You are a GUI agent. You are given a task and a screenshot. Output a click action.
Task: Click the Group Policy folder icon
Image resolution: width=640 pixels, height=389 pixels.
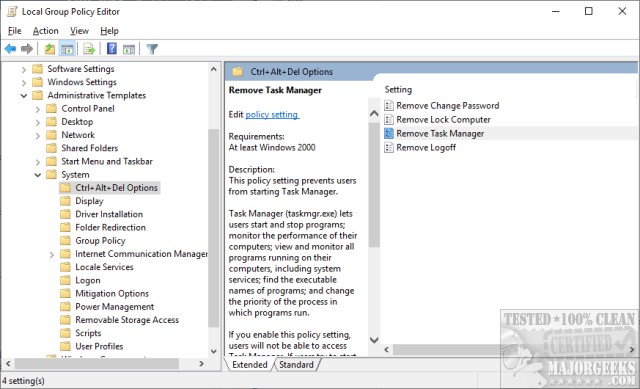point(65,240)
